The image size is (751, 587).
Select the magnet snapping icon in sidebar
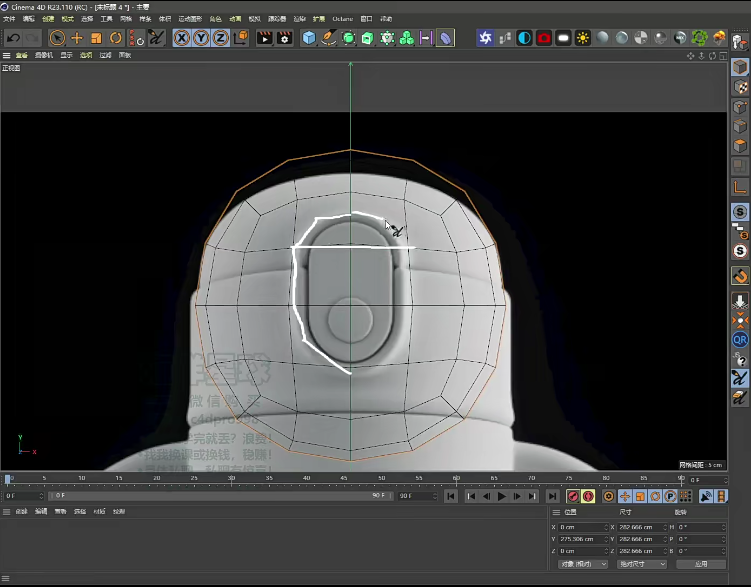point(740,275)
